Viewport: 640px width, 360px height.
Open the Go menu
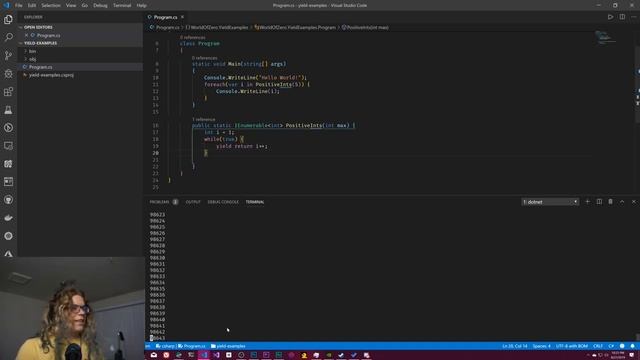point(84,5)
